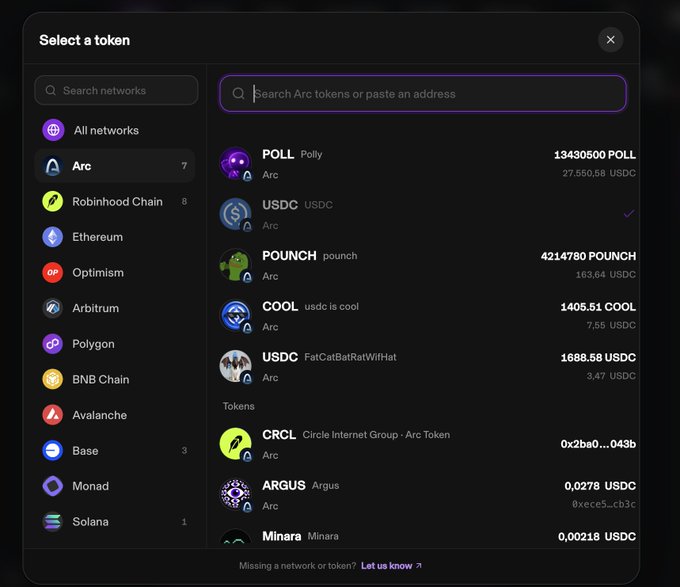This screenshot has height=587, width=680.
Task: Click the magnifier icon in Search networks
Action: 51,90
